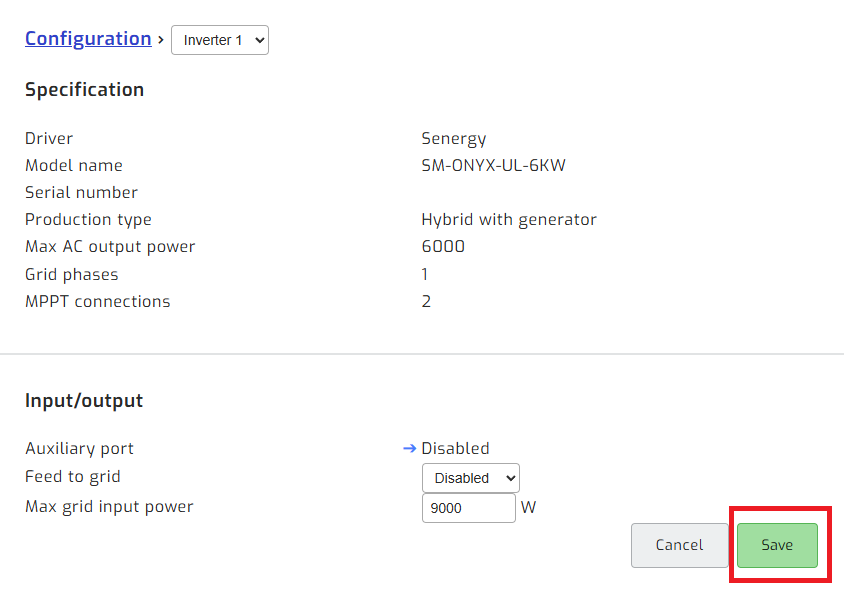Image resolution: width=844 pixels, height=602 pixels.
Task: Open the Inverter 1 selection dropdown
Action: [x=219, y=40]
